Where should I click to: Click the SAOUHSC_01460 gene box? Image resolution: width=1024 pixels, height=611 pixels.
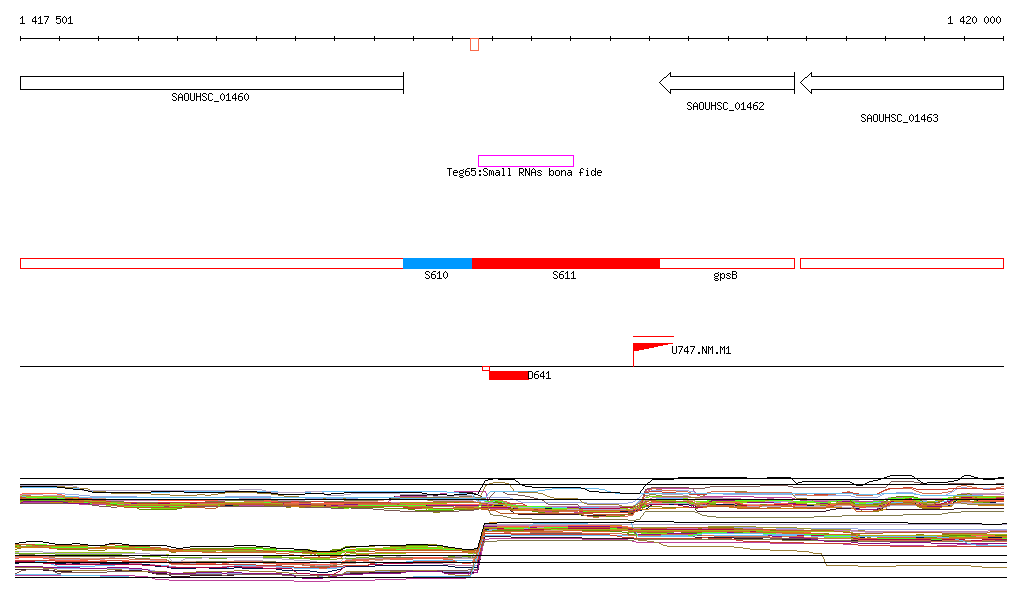click(211, 83)
